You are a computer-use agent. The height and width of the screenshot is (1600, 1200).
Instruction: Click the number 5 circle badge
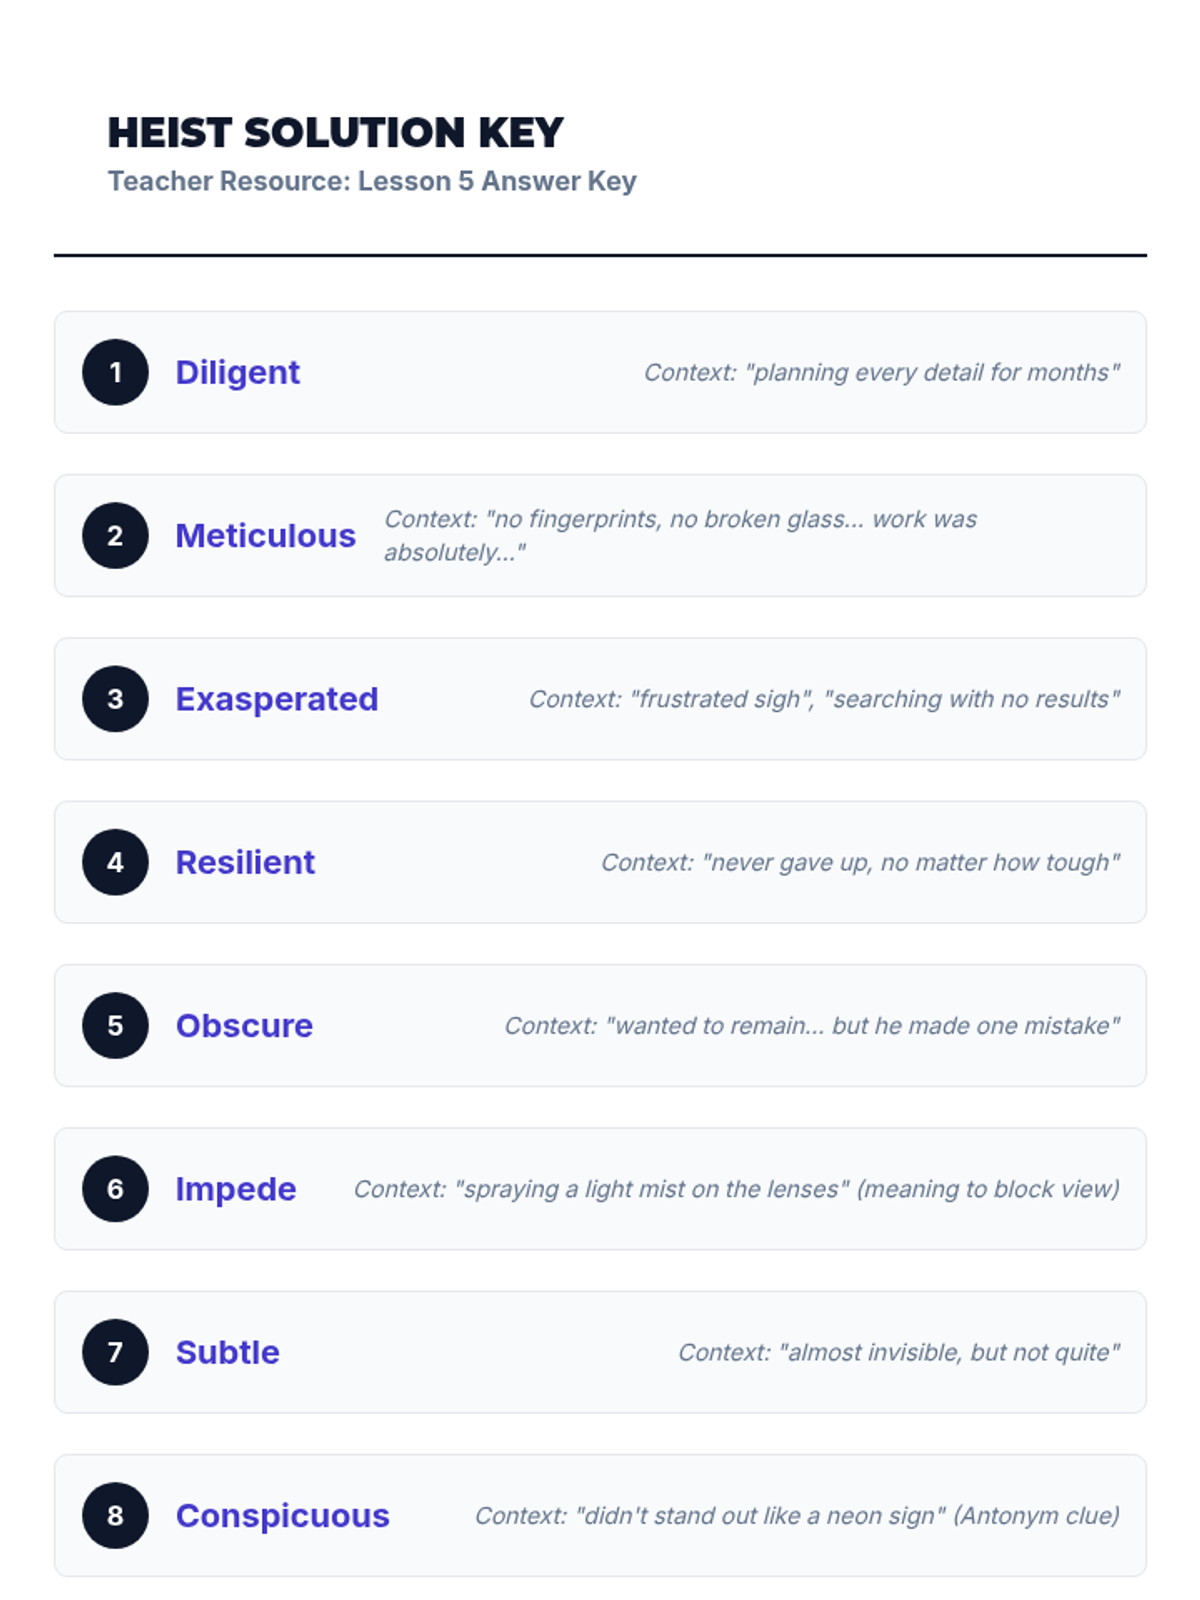(x=115, y=1025)
